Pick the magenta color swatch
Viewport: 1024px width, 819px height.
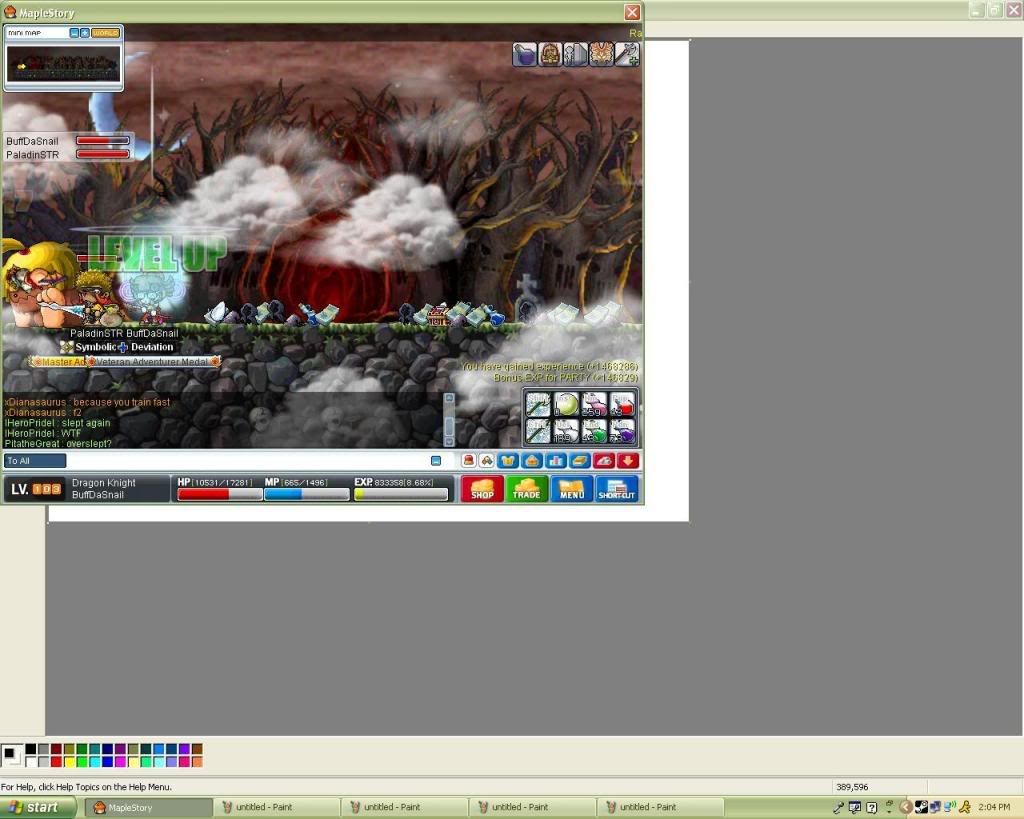[120, 762]
